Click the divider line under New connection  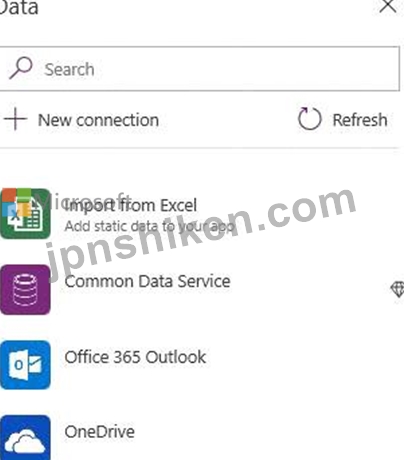[x=200, y=147]
